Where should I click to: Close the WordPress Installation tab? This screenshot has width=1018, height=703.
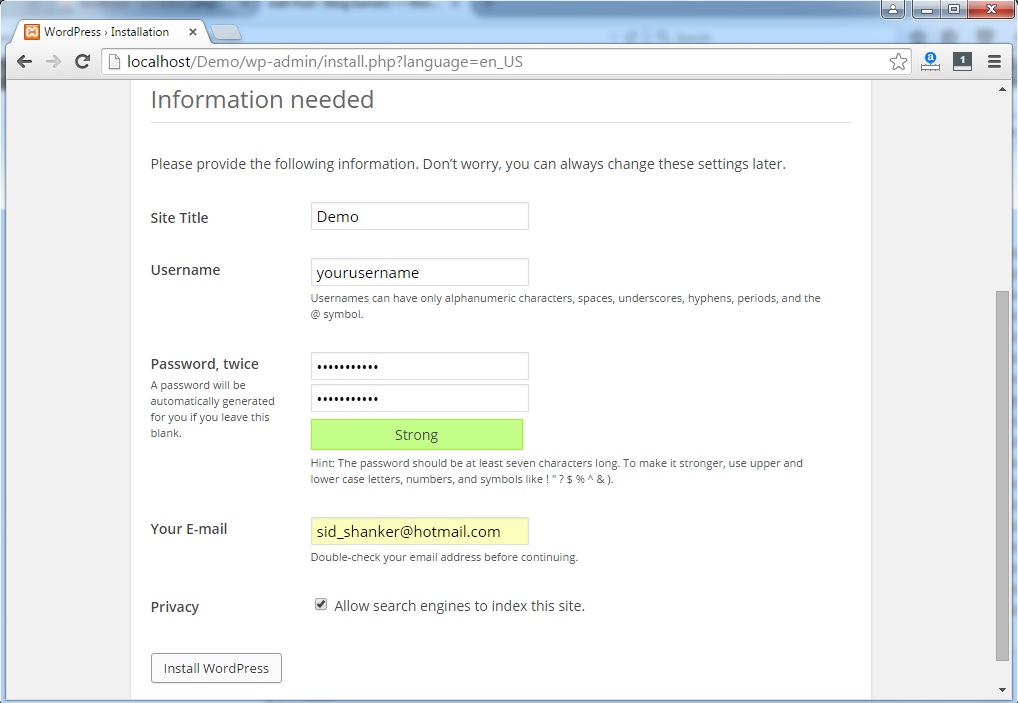(193, 32)
